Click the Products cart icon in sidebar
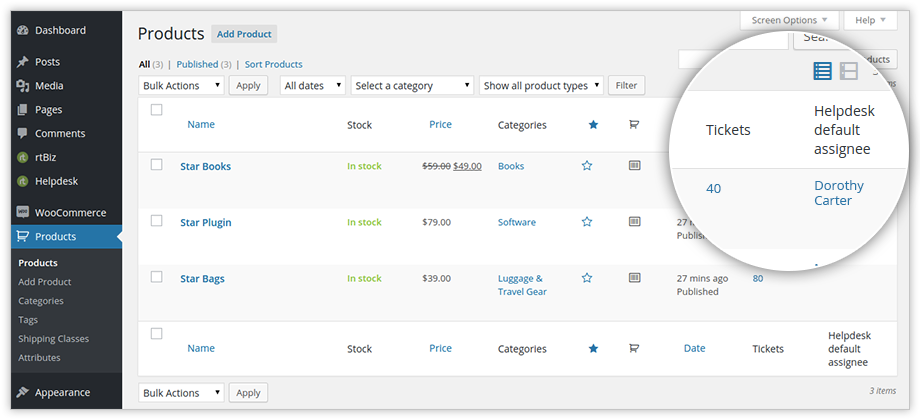This screenshot has height=420, width=920. 23,236
